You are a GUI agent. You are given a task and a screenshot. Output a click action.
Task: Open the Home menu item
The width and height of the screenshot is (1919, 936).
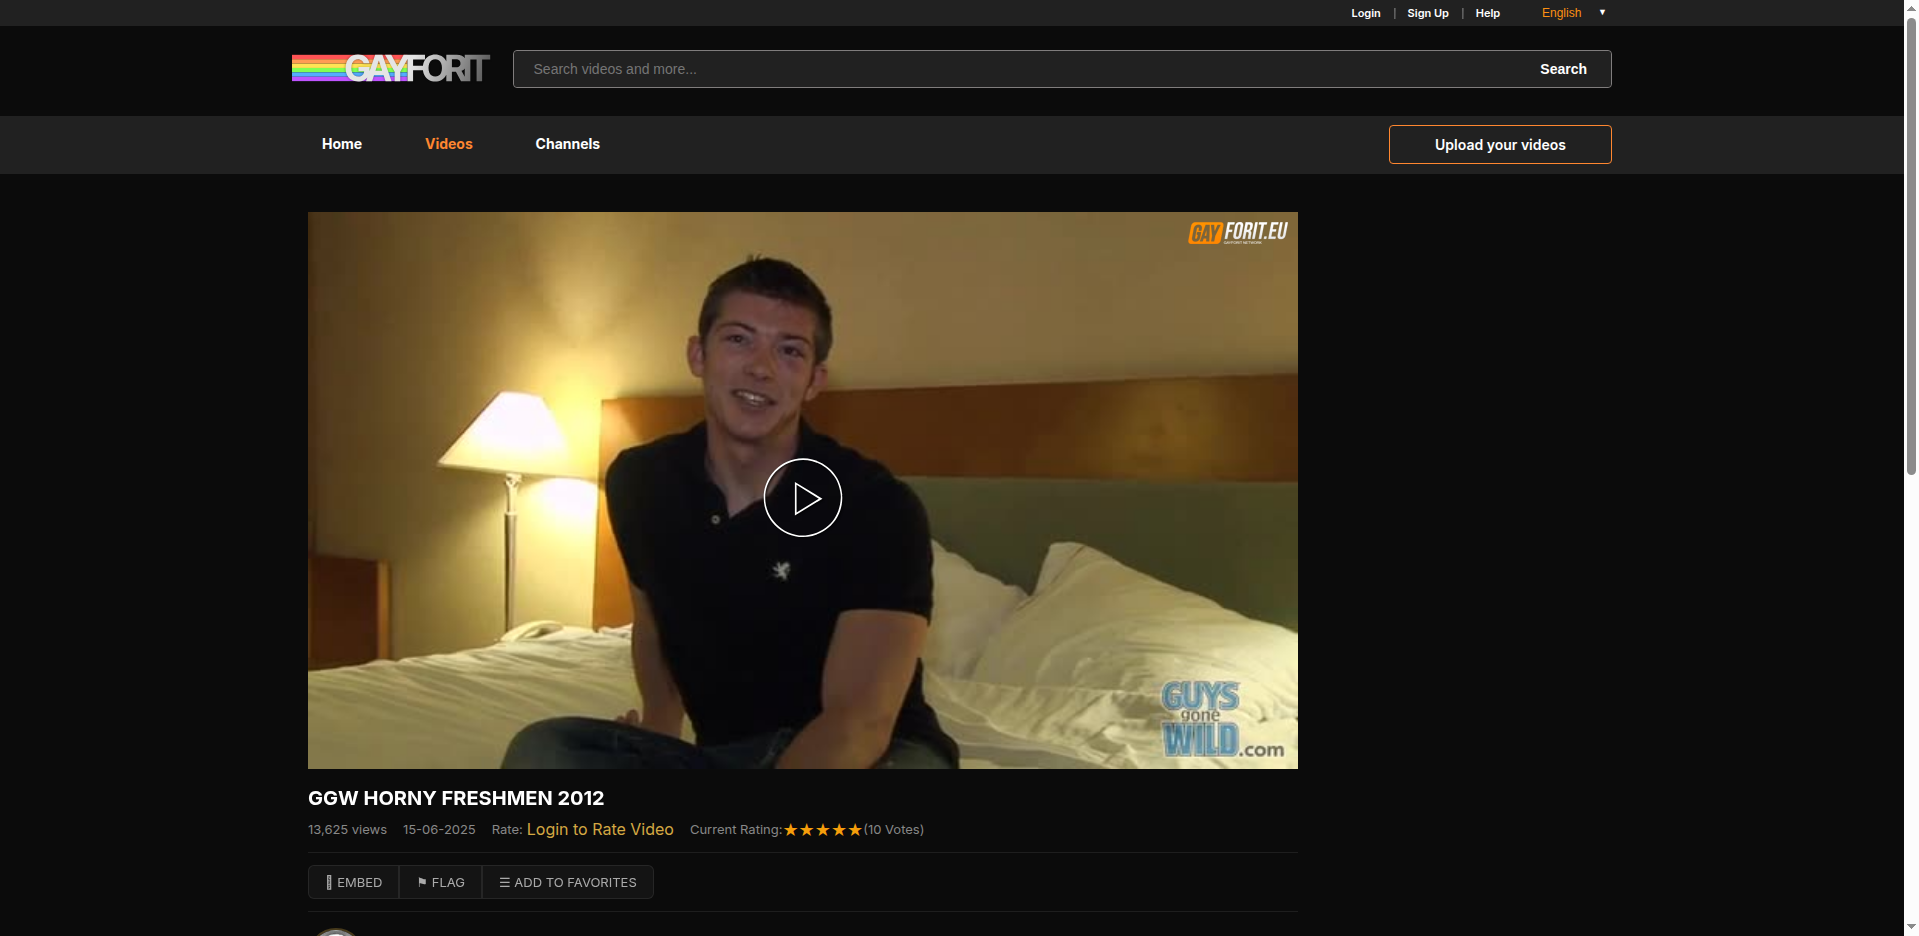[x=342, y=144]
